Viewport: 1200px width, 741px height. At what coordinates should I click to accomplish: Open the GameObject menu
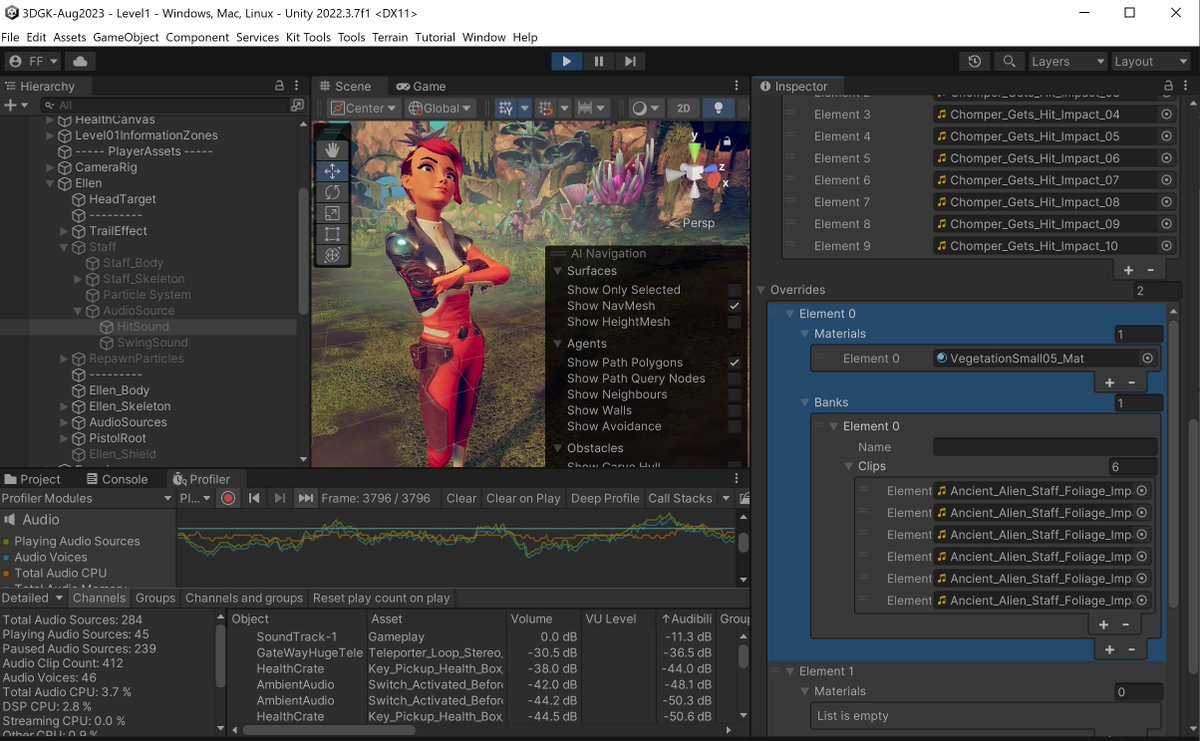coord(124,37)
